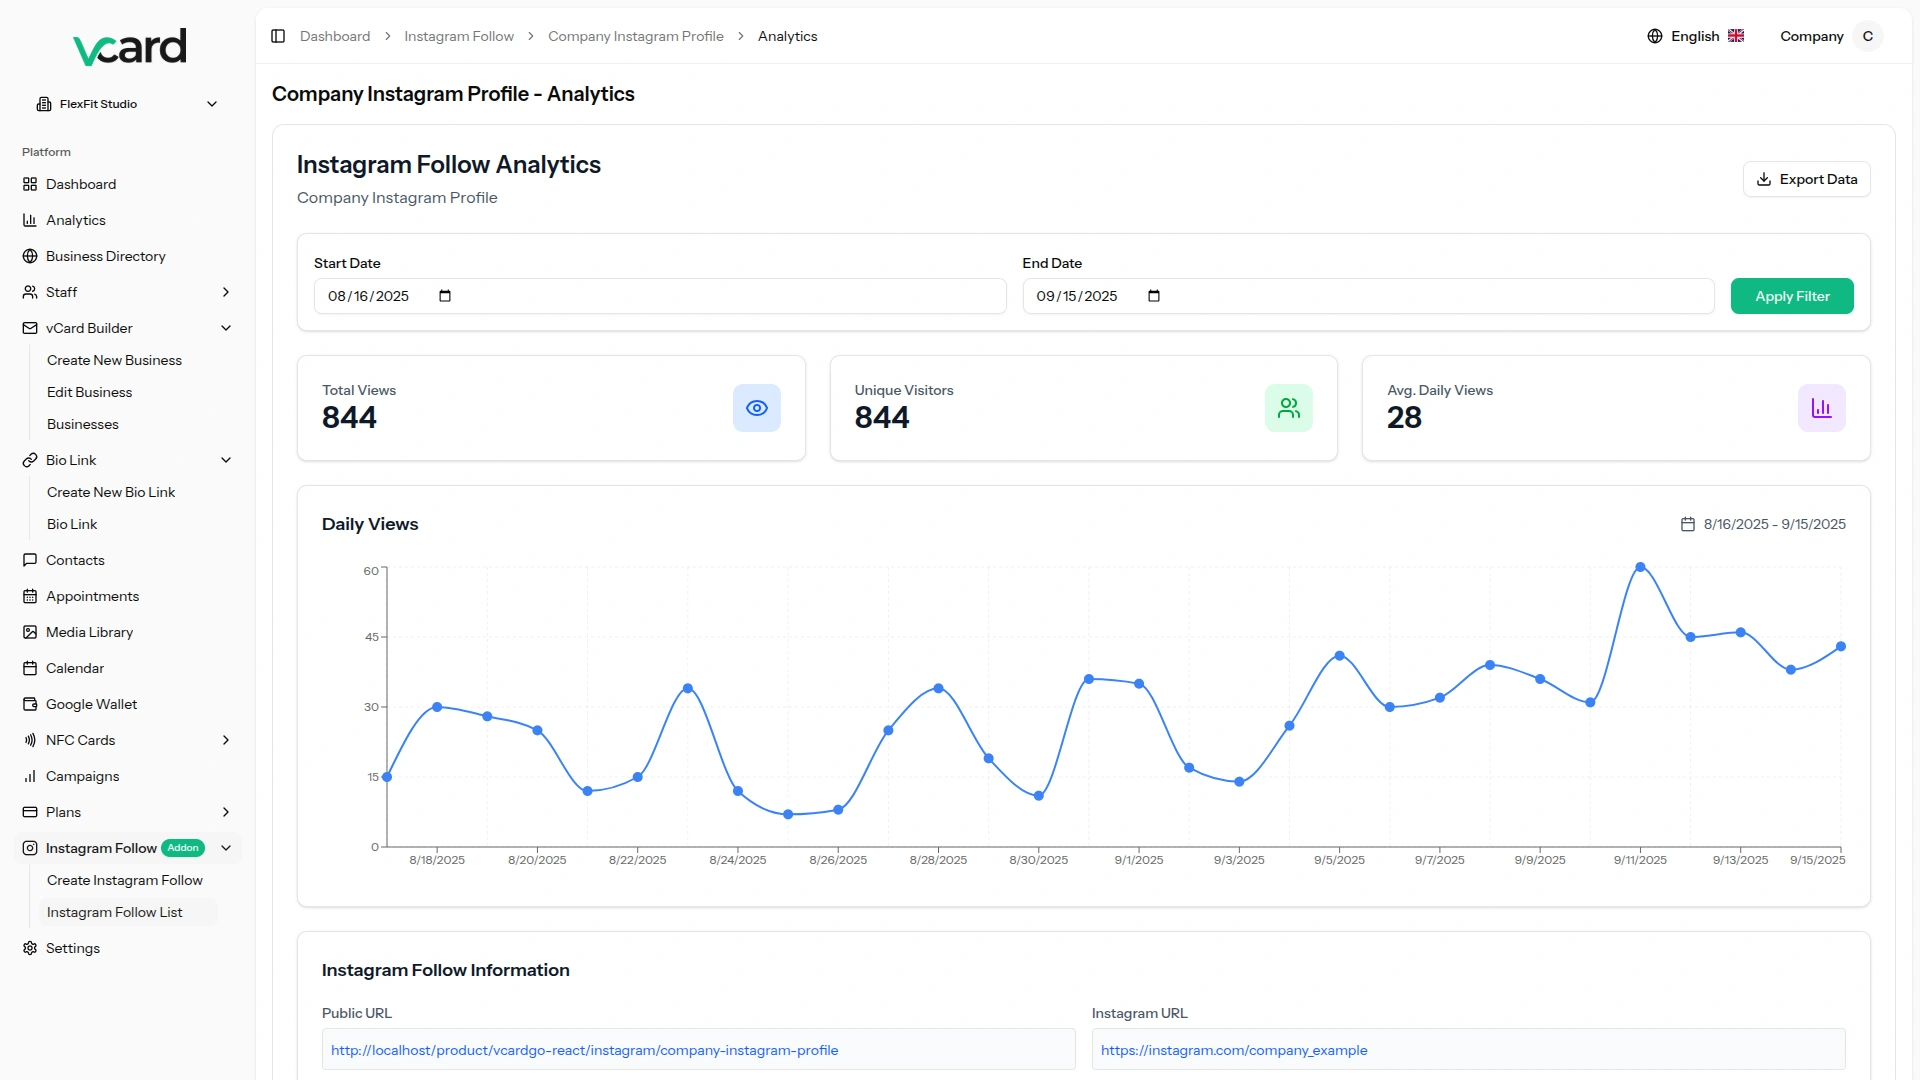The image size is (1920, 1080).
Task: Open Businesses menu item
Action: (82, 424)
